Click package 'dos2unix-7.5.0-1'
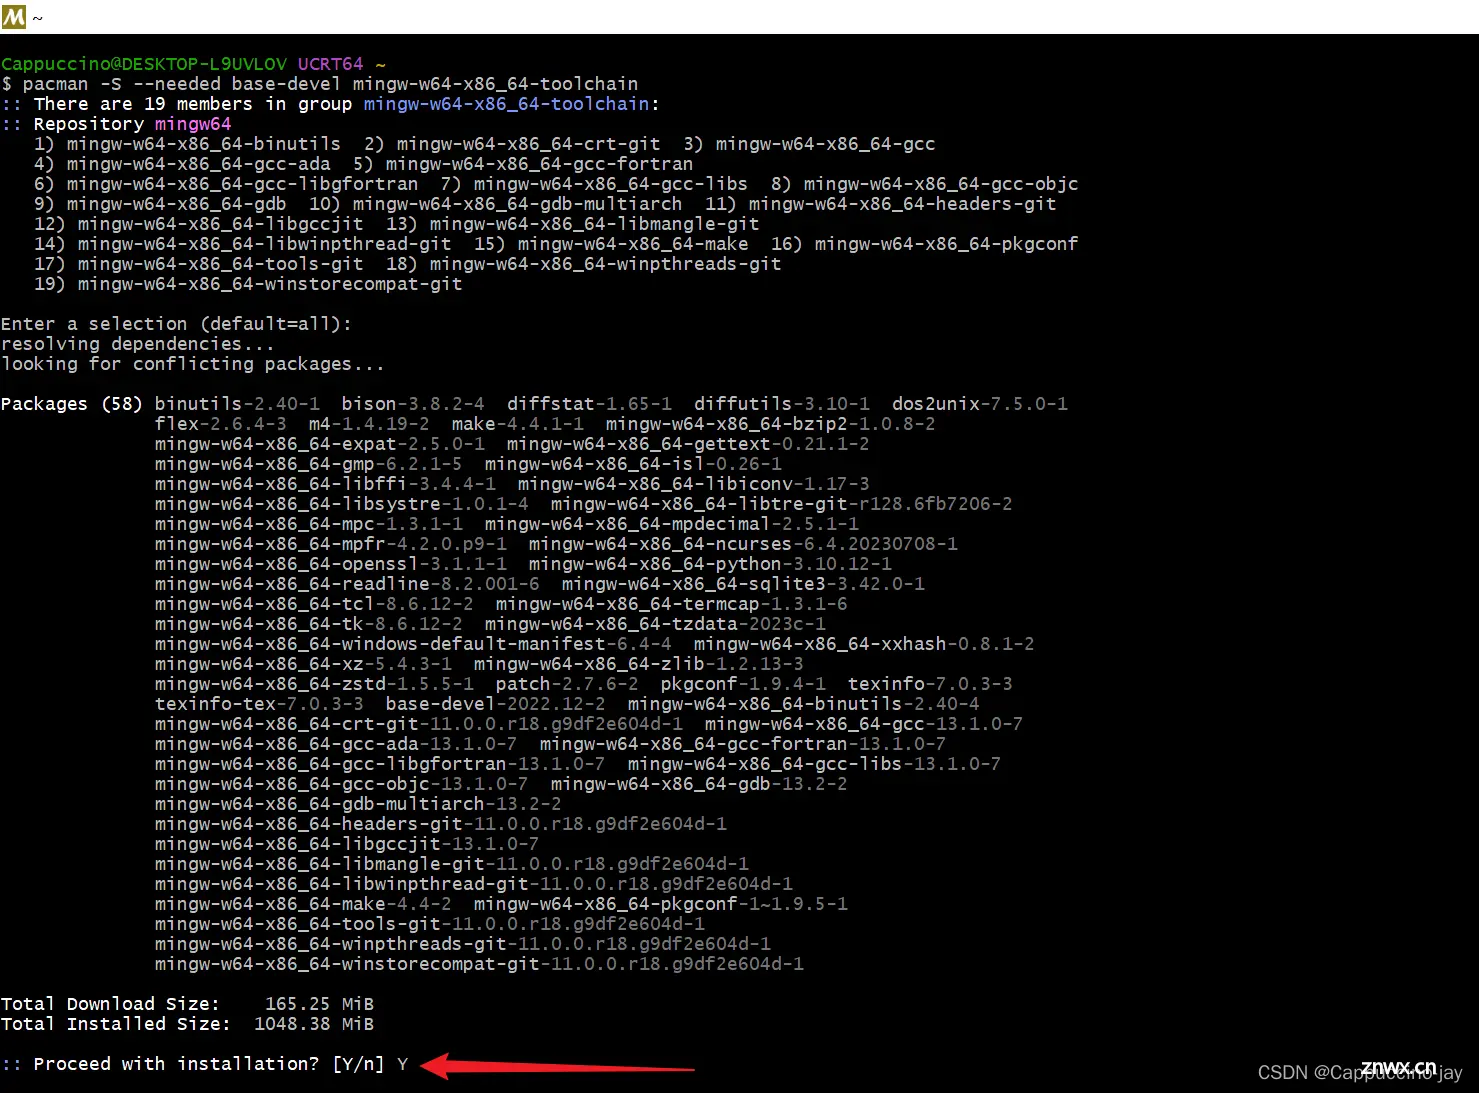The width and height of the screenshot is (1479, 1093). coord(980,404)
